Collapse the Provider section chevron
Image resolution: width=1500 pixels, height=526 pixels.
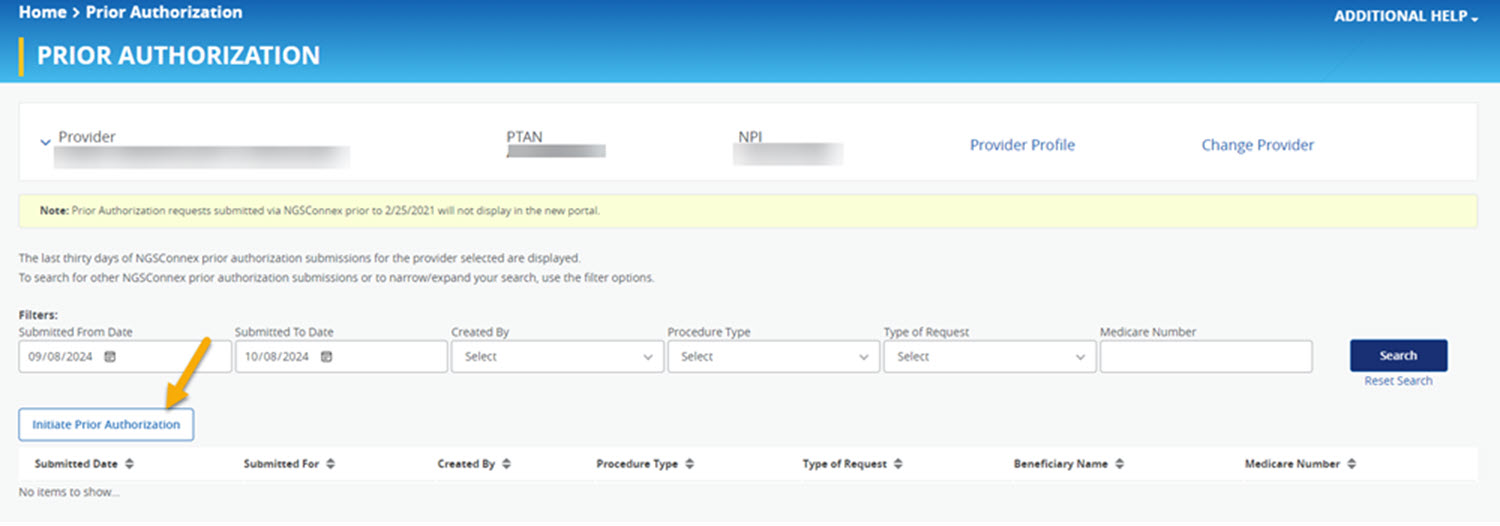(x=45, y=143)
